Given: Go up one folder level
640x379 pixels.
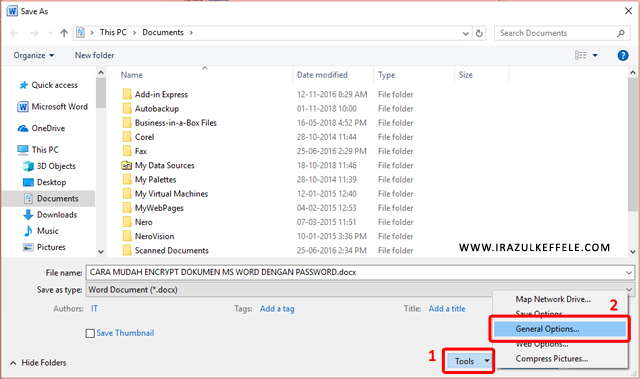Looking at the screenshot, I should click(64, 33).
